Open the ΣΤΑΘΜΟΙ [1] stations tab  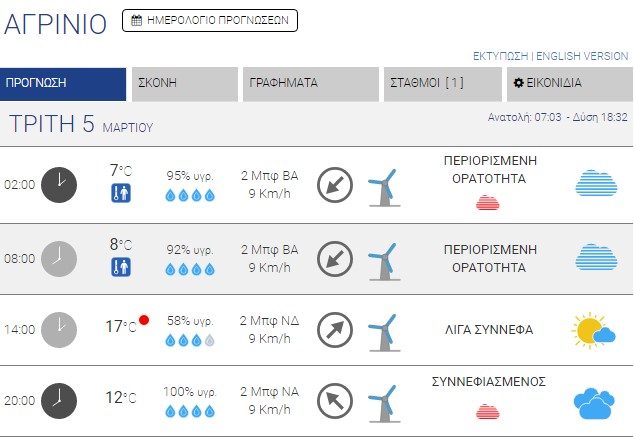(442, 84)
